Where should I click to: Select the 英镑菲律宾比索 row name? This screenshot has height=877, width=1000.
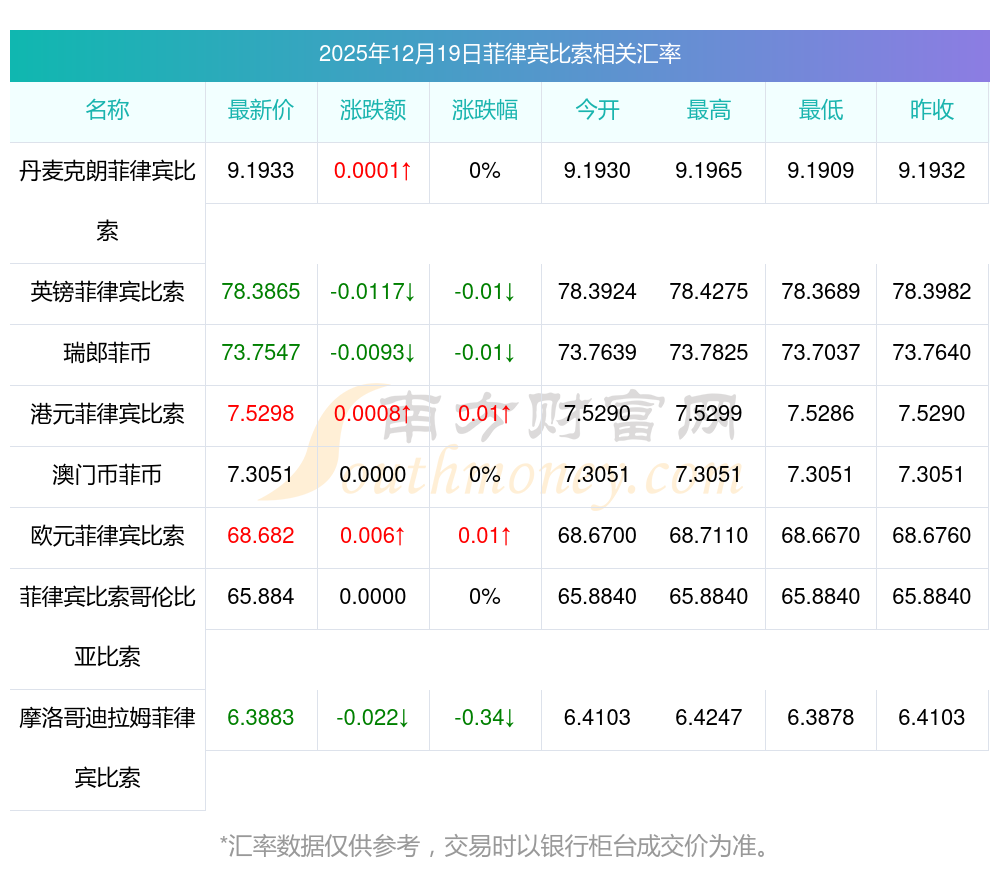[107, 292]
